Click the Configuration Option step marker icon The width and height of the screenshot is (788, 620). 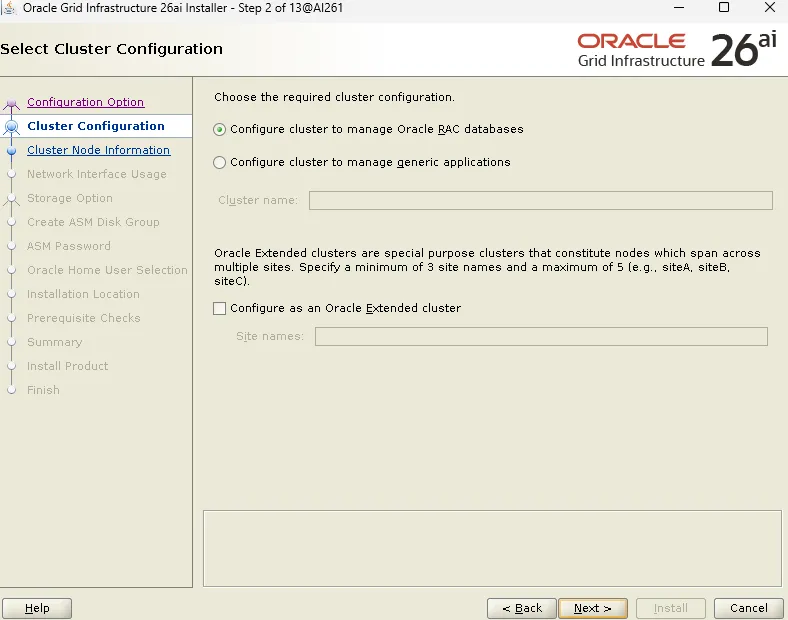[x=12, y=105]
